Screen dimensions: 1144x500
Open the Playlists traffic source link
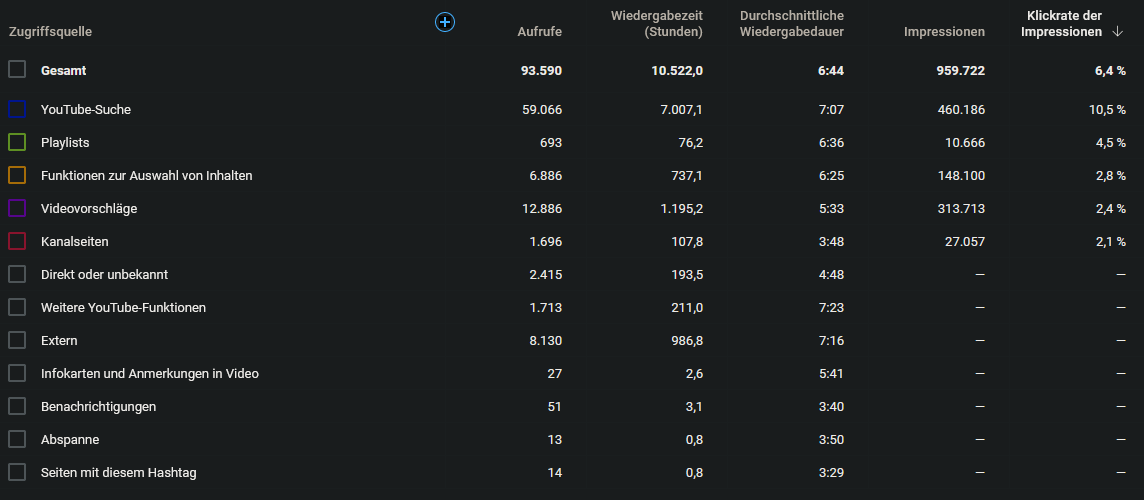65,142
